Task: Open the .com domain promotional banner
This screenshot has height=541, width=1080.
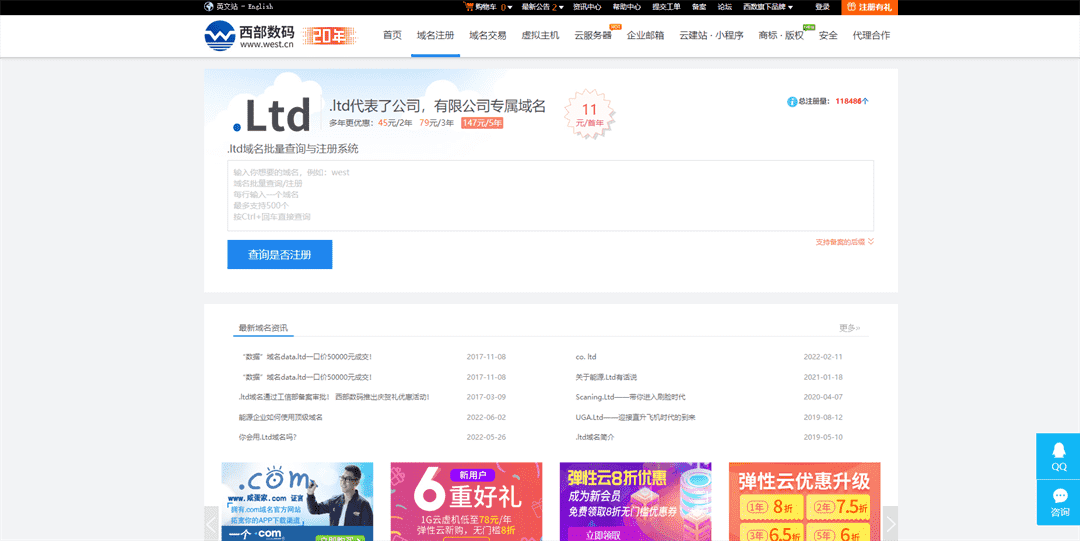Action: (x=298, y=502)
